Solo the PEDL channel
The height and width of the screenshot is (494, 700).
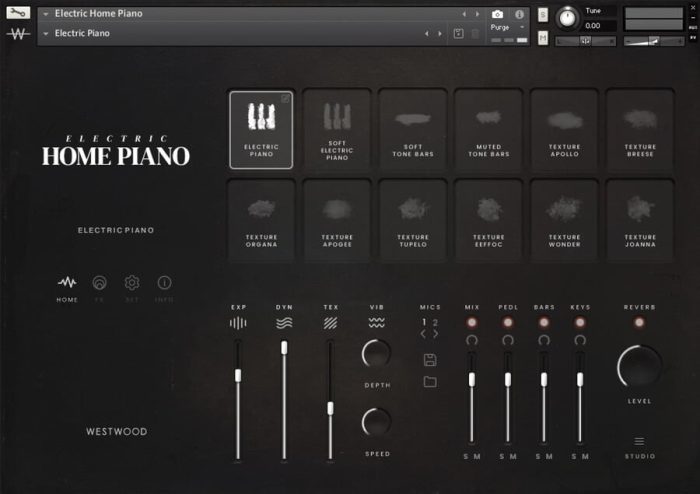point(502,457)
